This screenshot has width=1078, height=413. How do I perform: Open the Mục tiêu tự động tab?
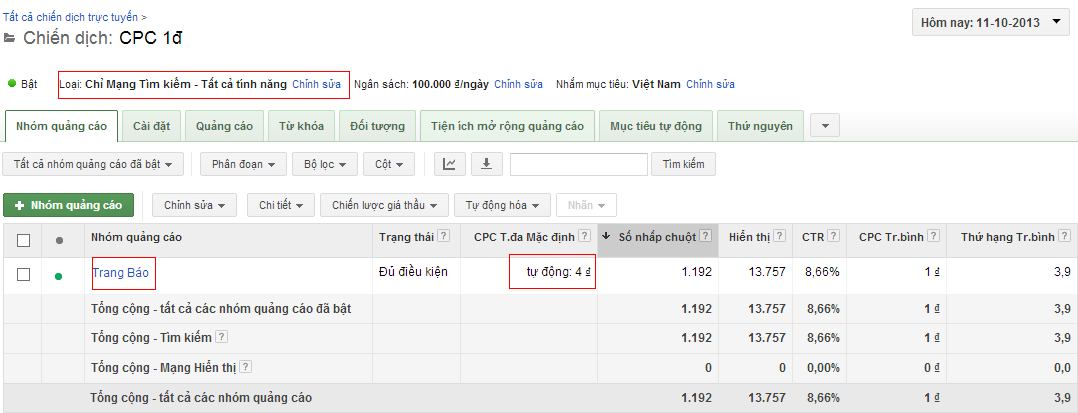(x=656, y=126)
